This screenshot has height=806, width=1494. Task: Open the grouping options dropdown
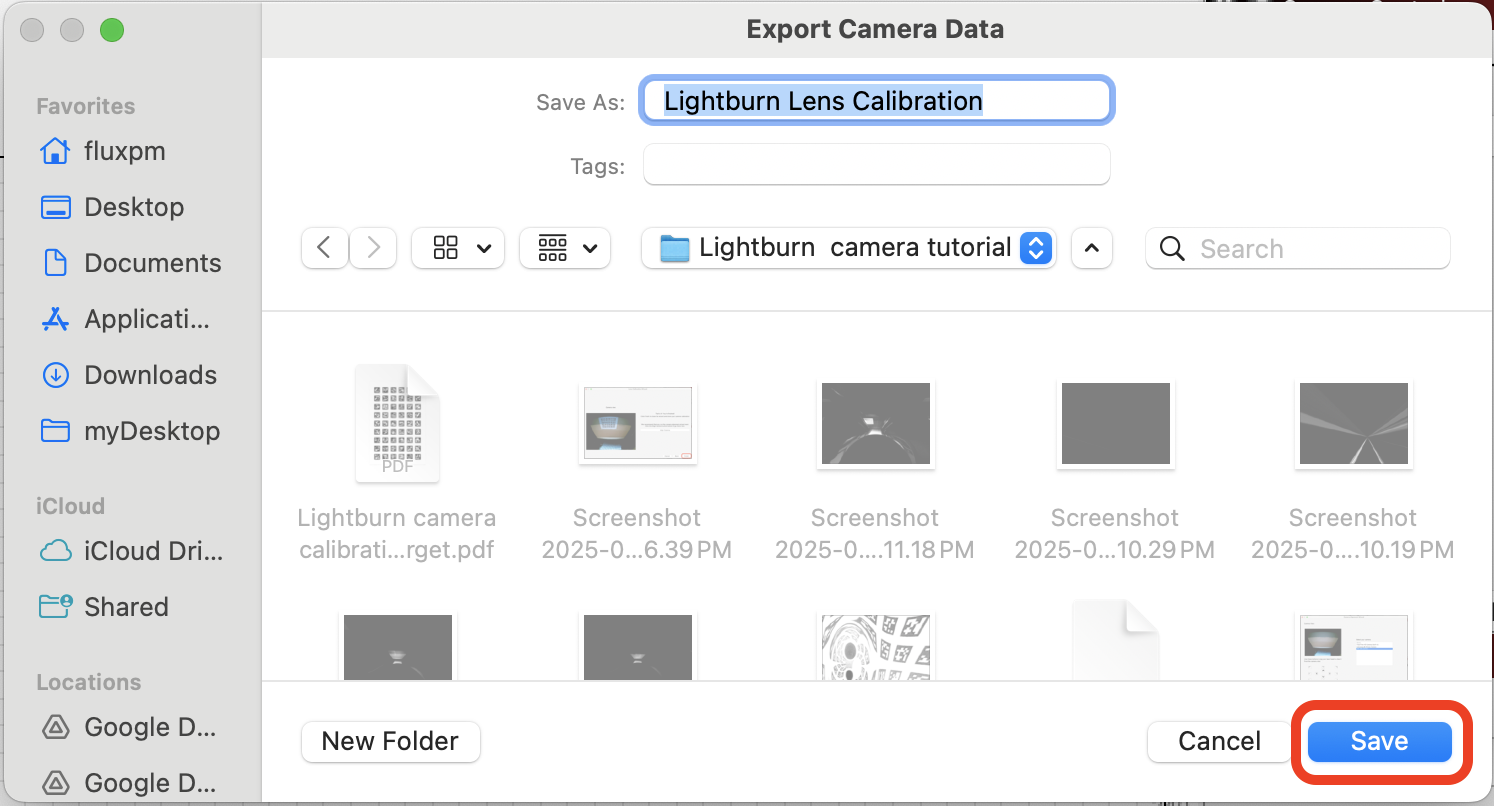click(565, 248)
